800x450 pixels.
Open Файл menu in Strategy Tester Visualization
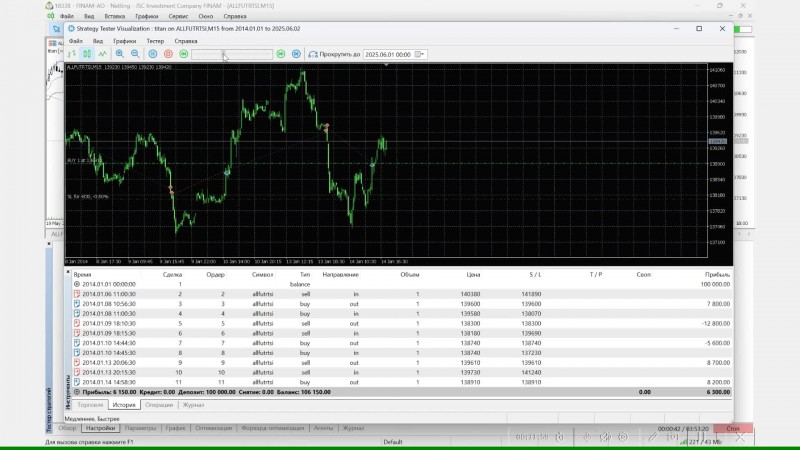click(76, 41)
